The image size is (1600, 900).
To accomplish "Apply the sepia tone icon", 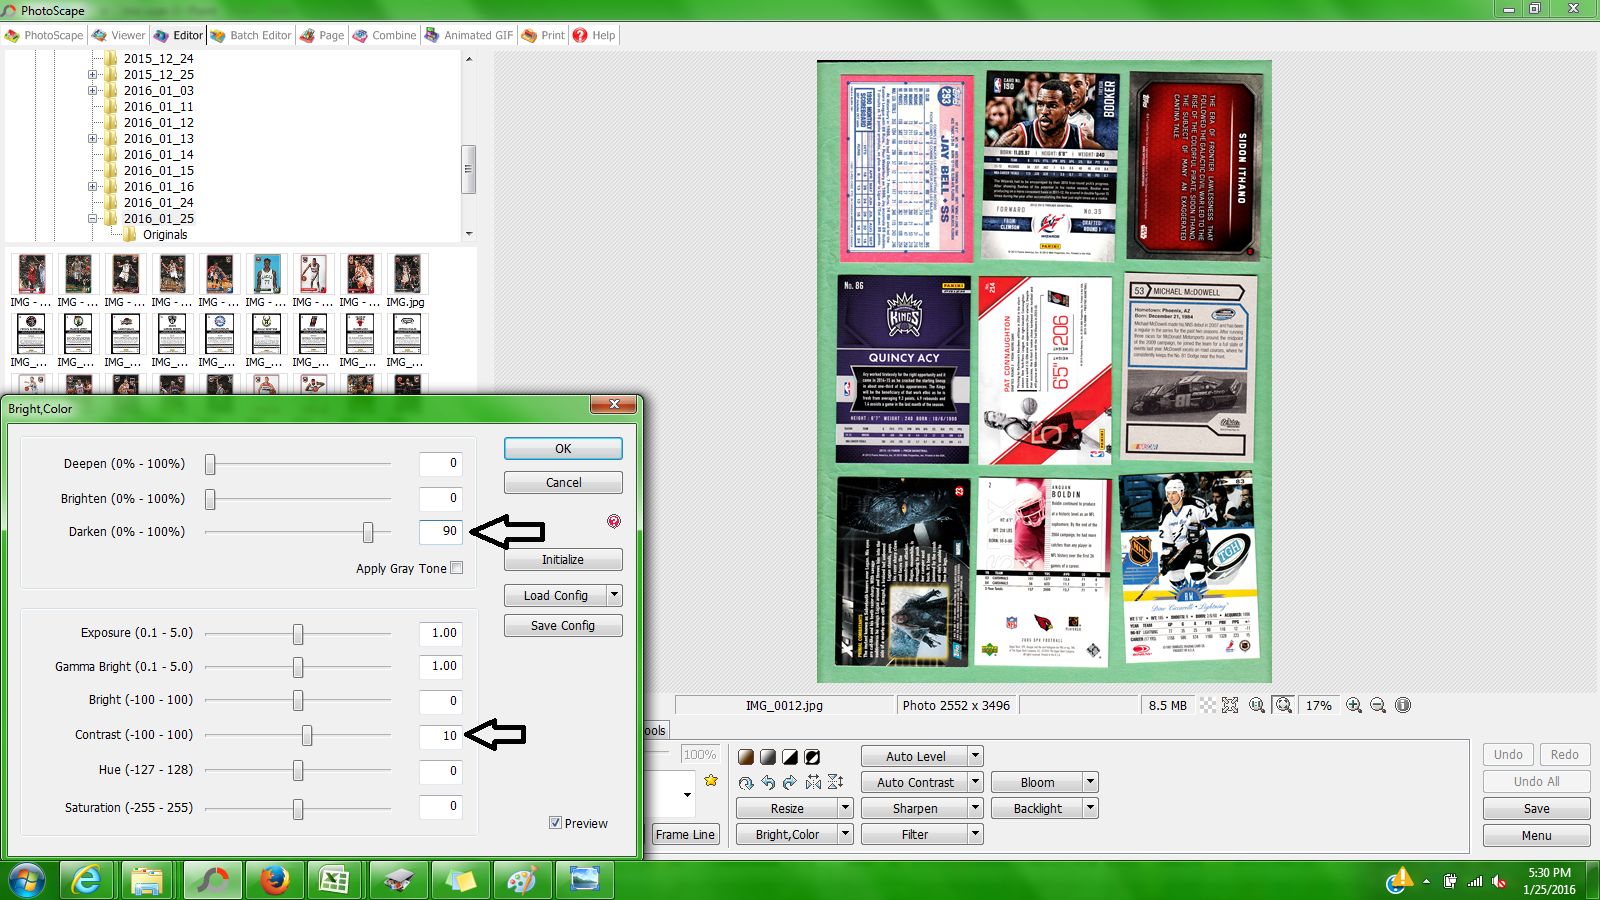I will click(x=746, y=756).
